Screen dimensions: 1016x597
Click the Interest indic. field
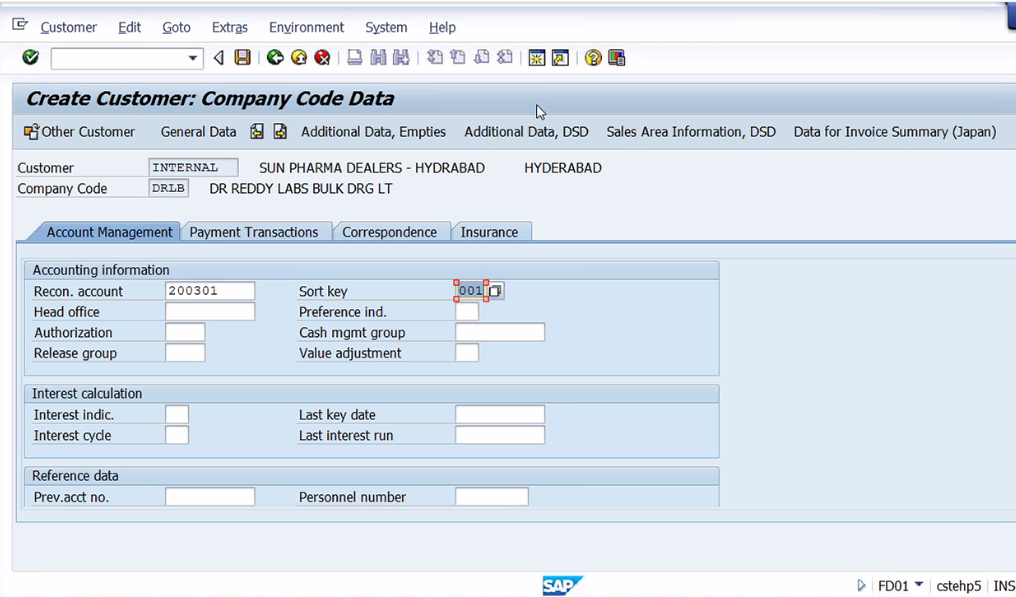[x=177, y=415]
